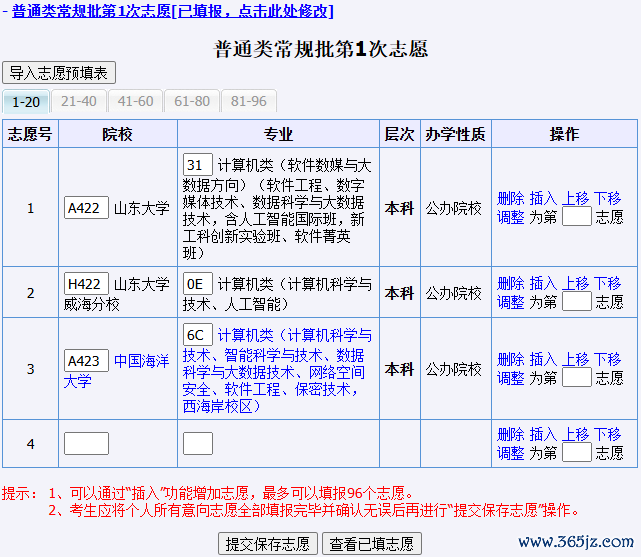This screenshot has width=641, height=557.
Task: Click 插入 for wish number 3
Action: tap(543, 359)
